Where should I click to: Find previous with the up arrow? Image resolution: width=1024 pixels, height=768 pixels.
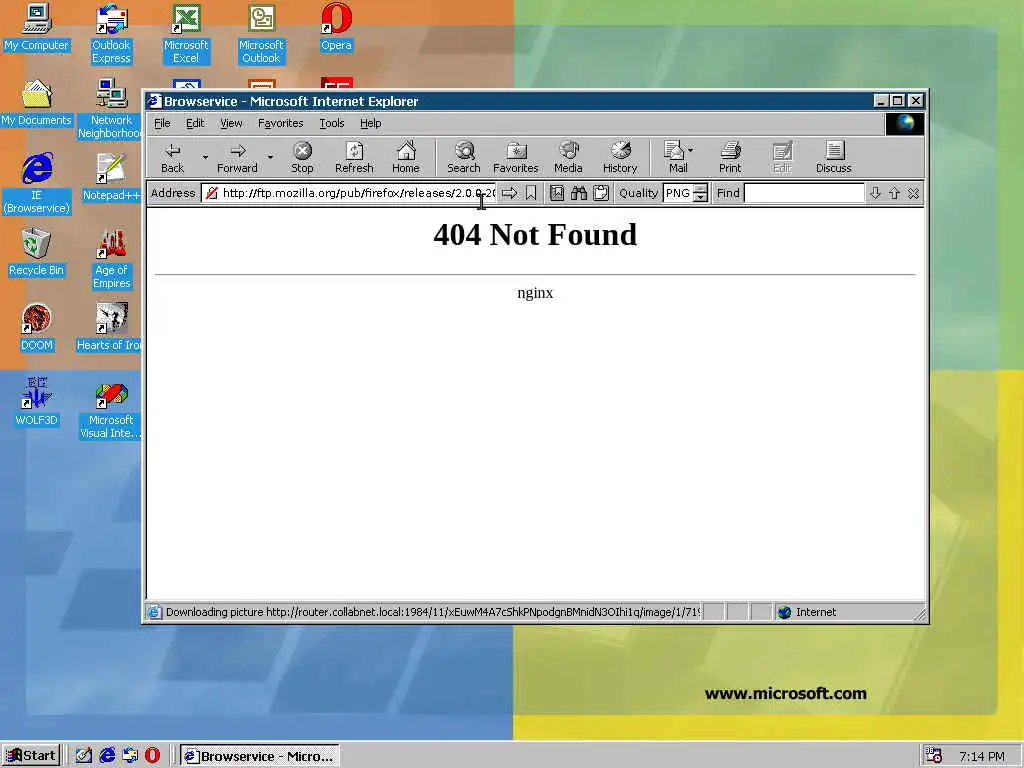point(894,193)
